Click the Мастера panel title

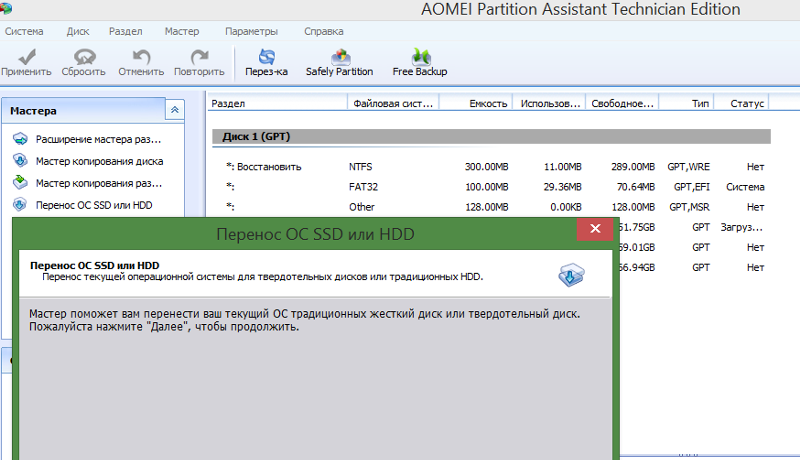(x=33, y=111)
